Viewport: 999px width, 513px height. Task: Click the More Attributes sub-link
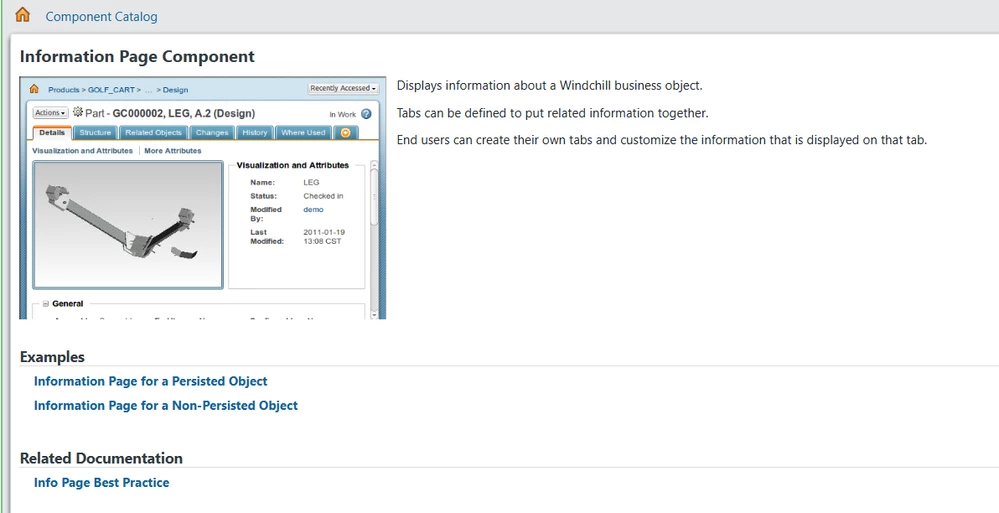coord(173,150)
